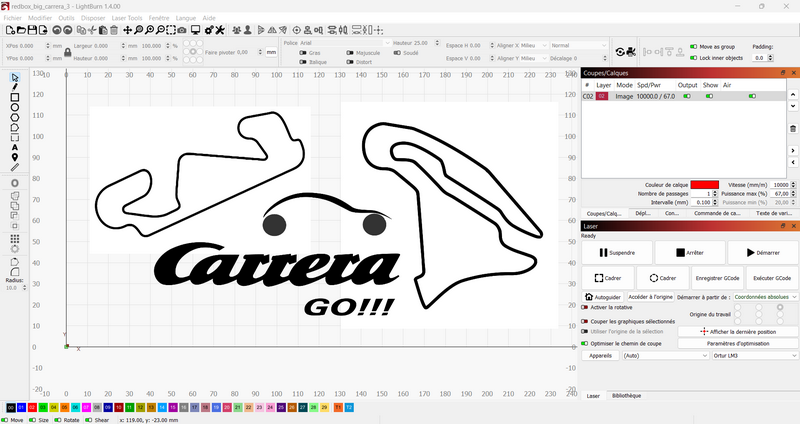
Task: Toggle the 'Lock inner objects' switch
Action: tap(693, 58)
